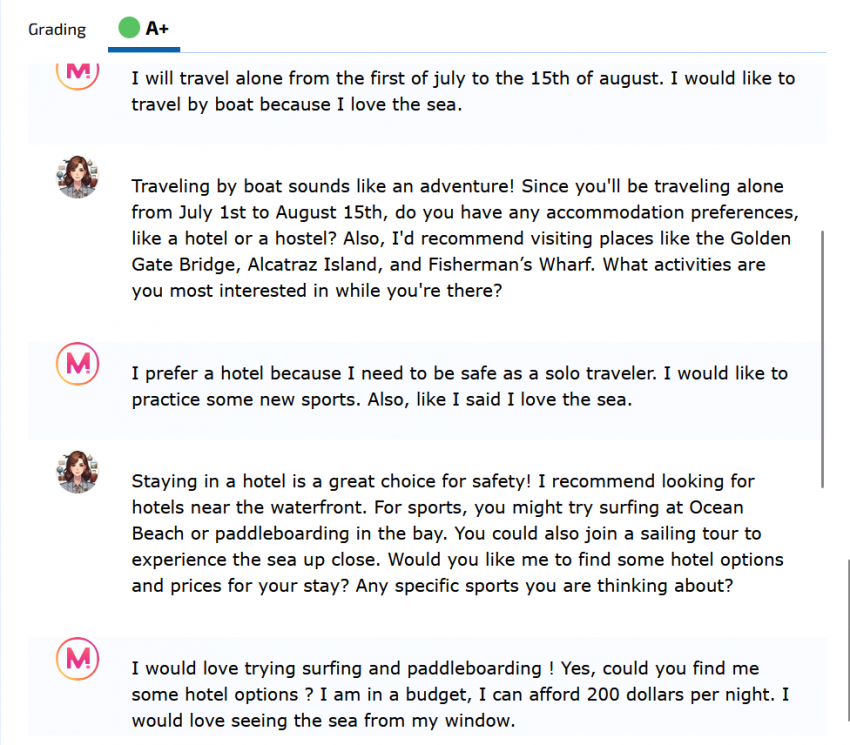Click the user M avatar beside surfing message

click(78, 658)
